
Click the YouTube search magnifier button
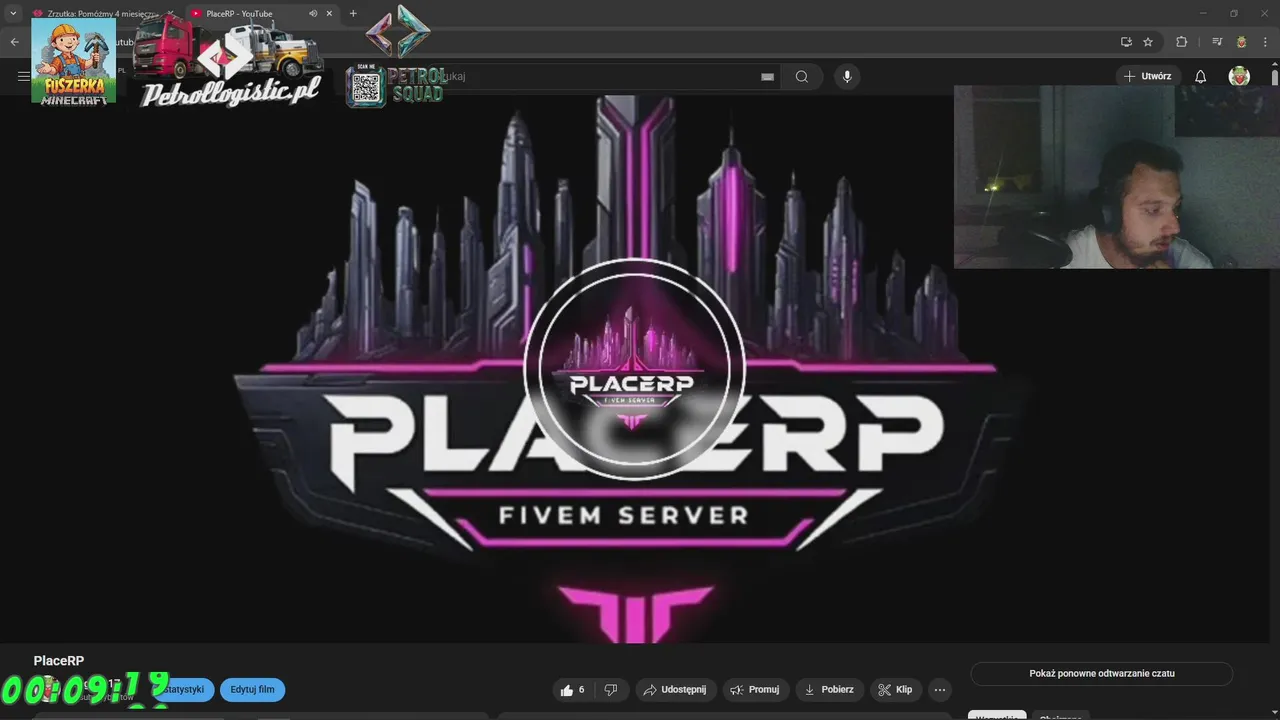pos(802,76)
